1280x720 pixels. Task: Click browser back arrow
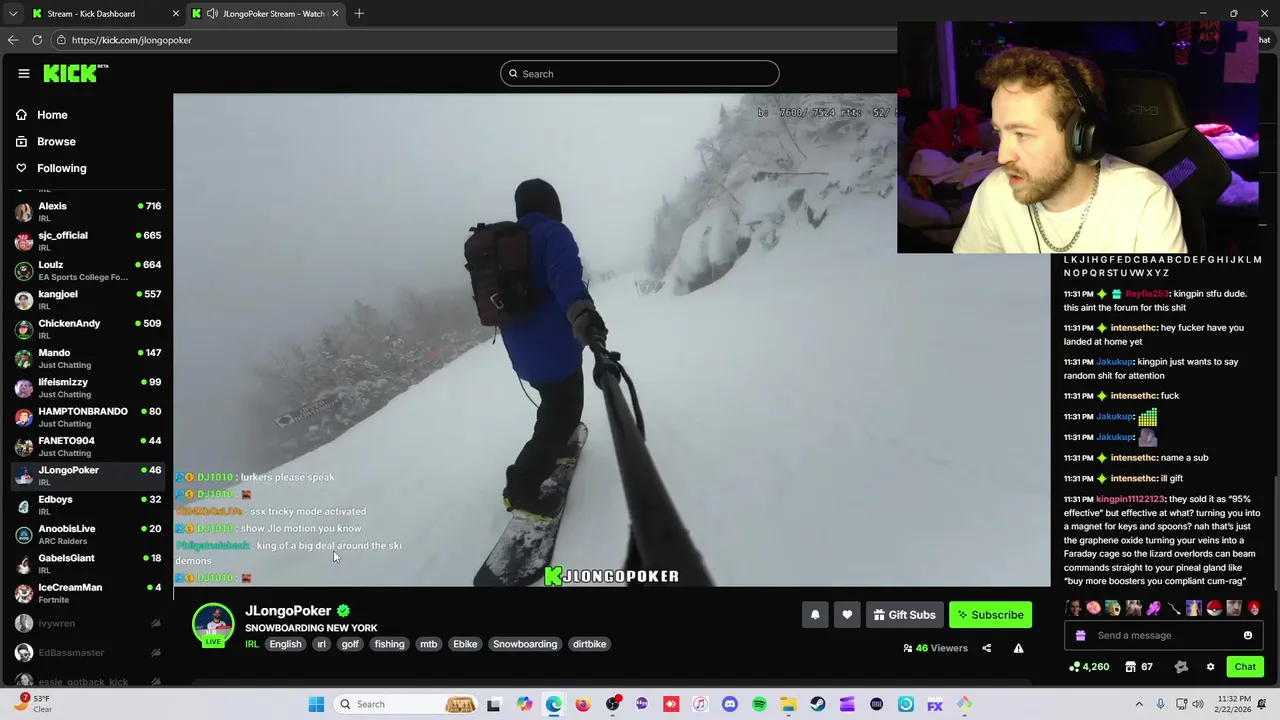[13, 40]
